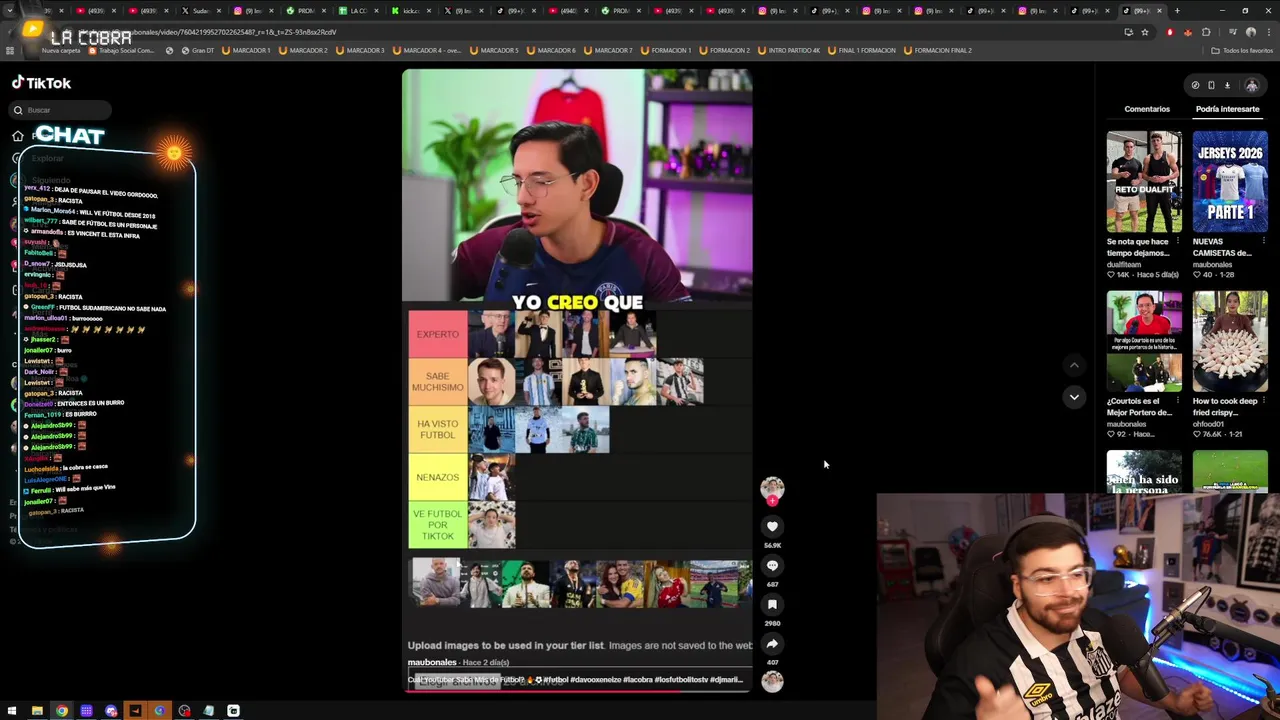This screenshot has height=720, width=1280.
Task: Open RETO DUALFIT video thumbnail
Action: pyautogui.click(x=1144, y=181)
